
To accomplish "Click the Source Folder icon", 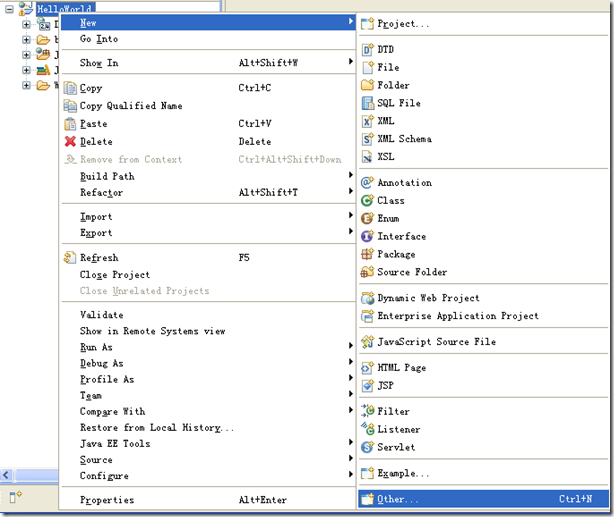I will (367, 272).
